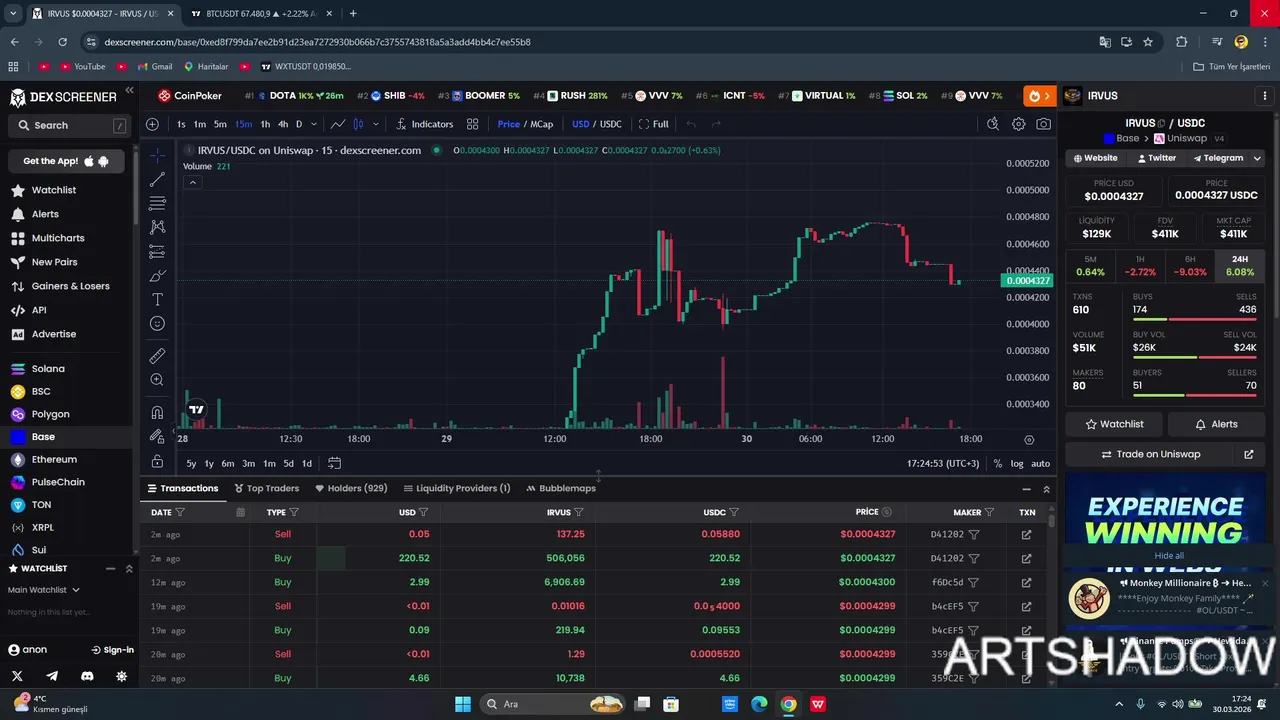Select the text annotation tool
The height and width of the screenshot is (720, 1280).
[x=157, y=299]
